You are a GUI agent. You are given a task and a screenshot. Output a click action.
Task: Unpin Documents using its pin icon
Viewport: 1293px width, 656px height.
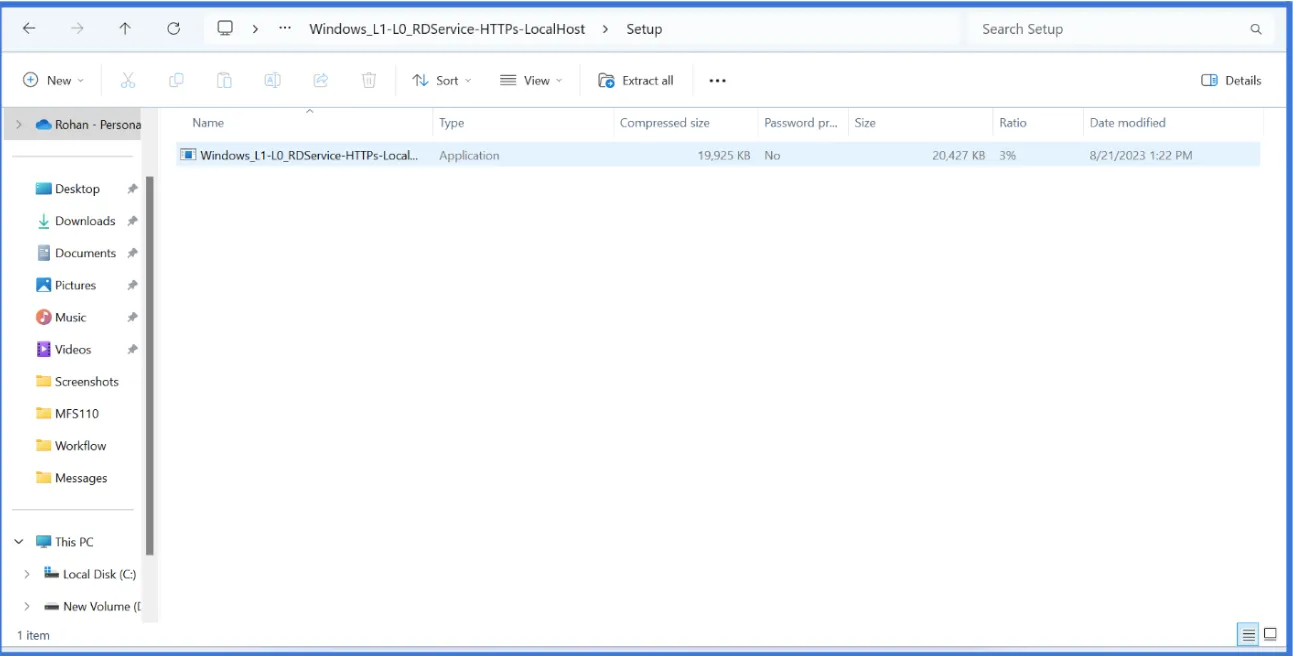[x=132, y=253]
